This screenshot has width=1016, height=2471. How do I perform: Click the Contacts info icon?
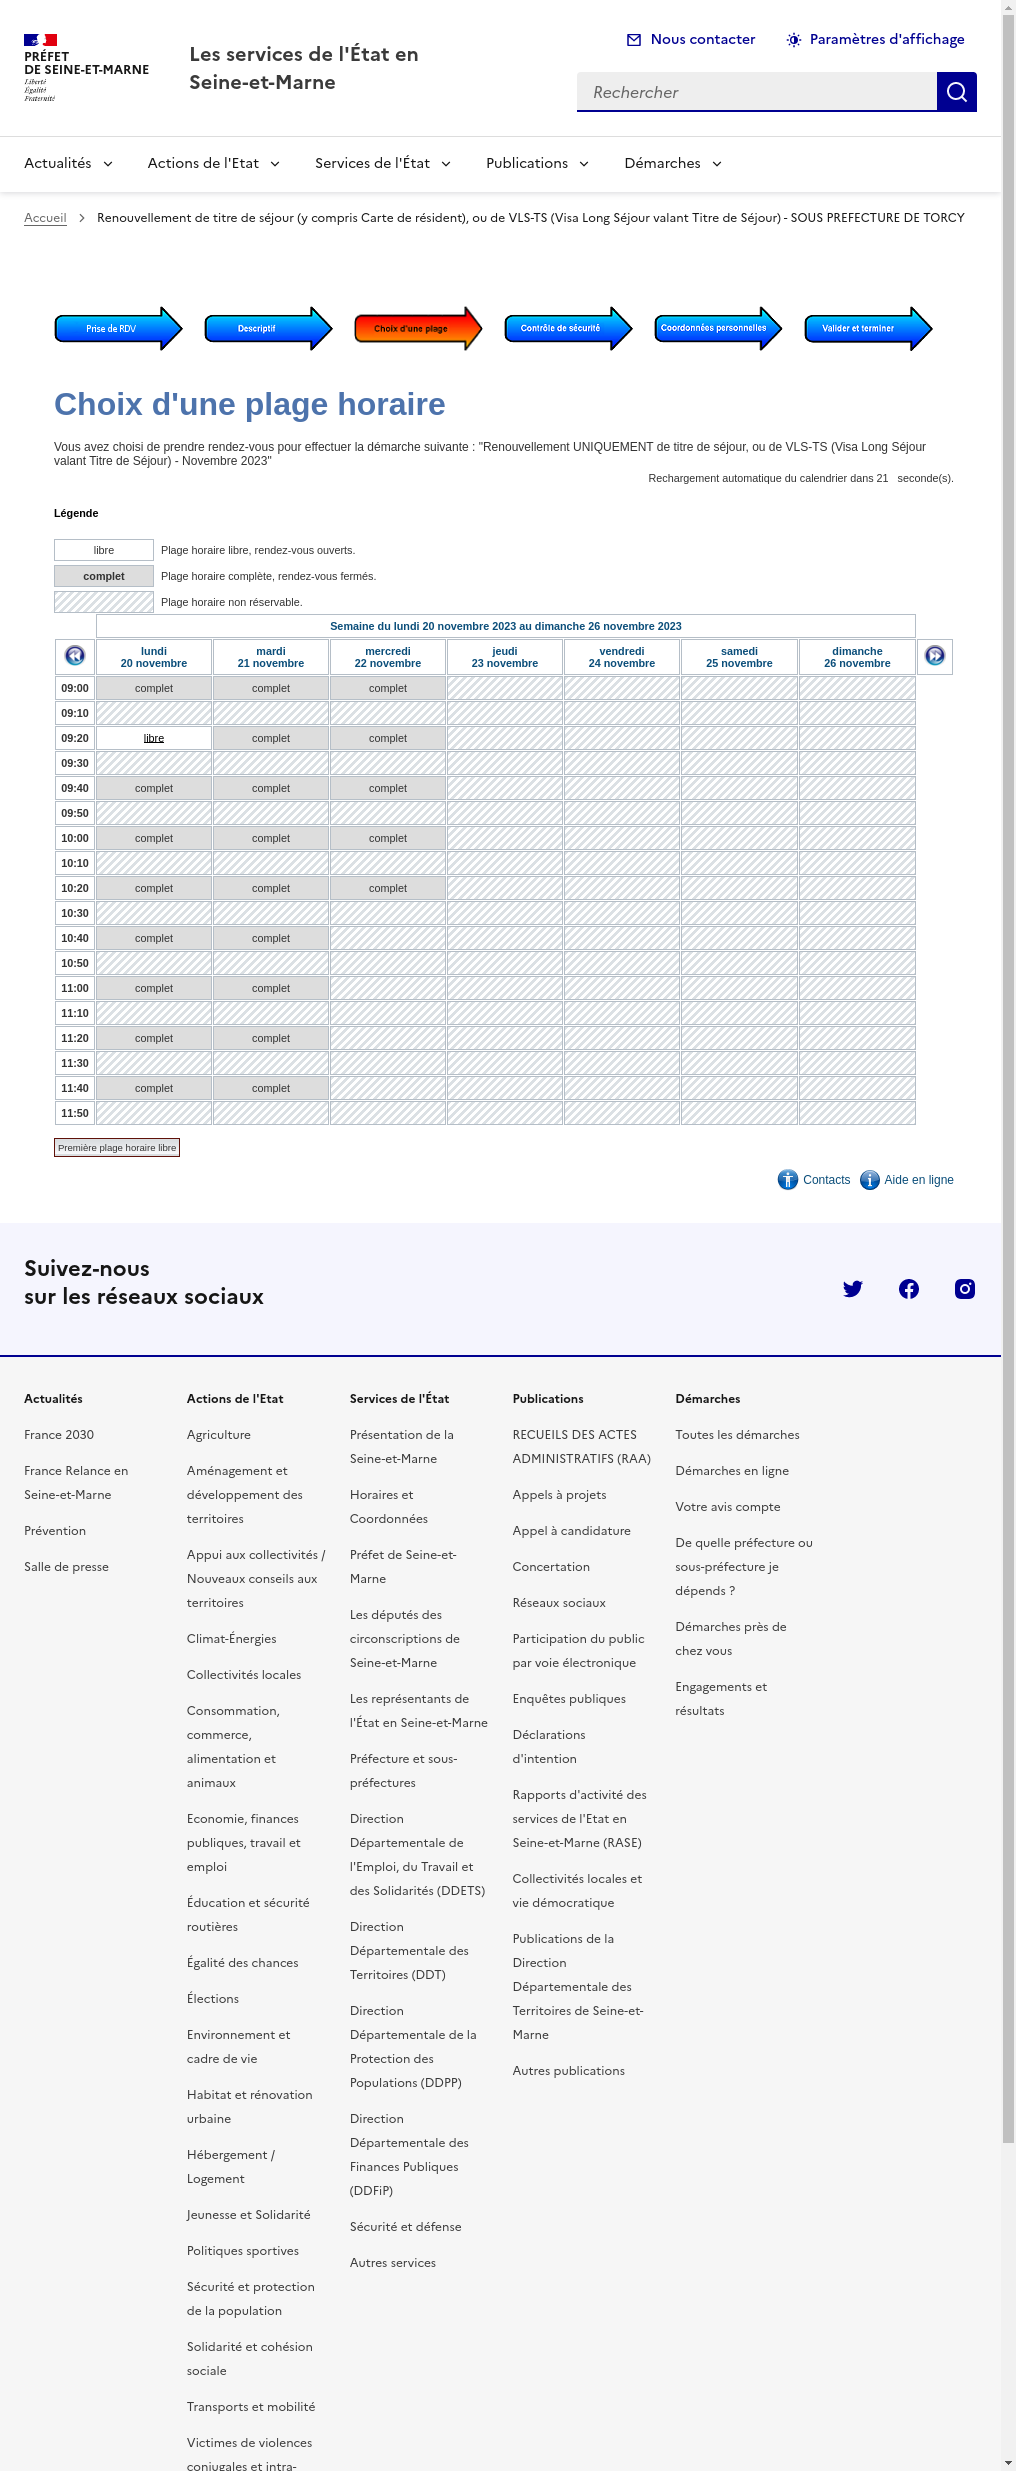click(788, 1180)
